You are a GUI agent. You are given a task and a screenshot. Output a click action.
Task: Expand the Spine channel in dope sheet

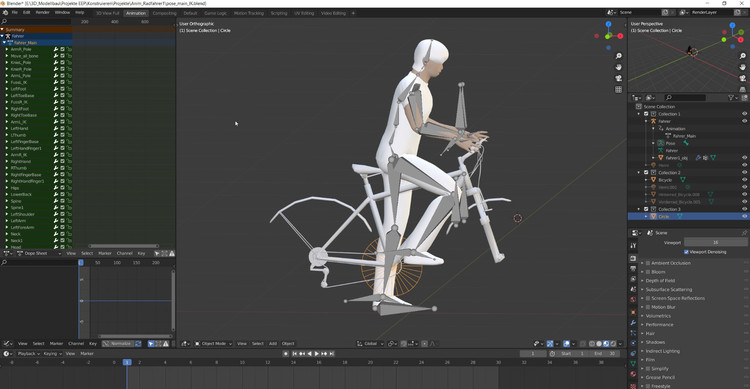[6, 201]
